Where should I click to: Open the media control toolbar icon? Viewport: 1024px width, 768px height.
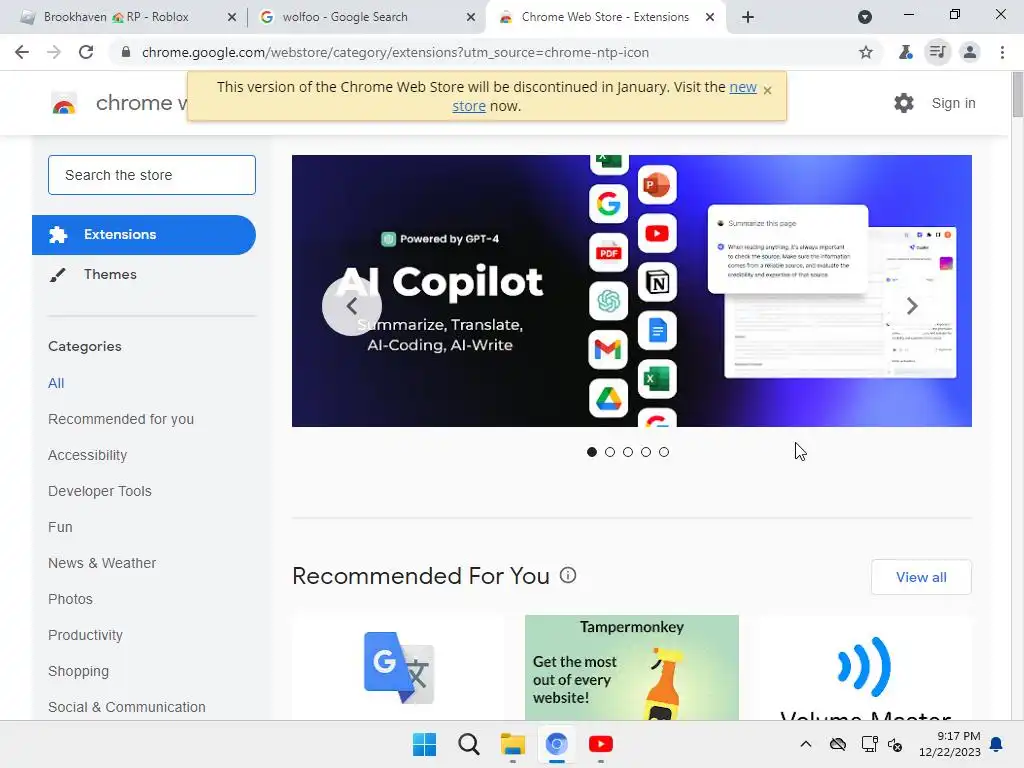[x=938, y=52]
